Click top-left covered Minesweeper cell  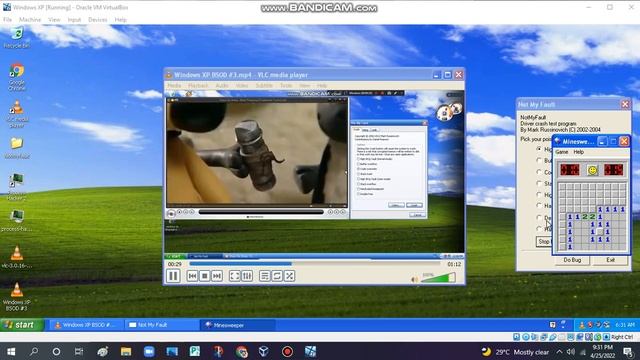pos(562,187)
